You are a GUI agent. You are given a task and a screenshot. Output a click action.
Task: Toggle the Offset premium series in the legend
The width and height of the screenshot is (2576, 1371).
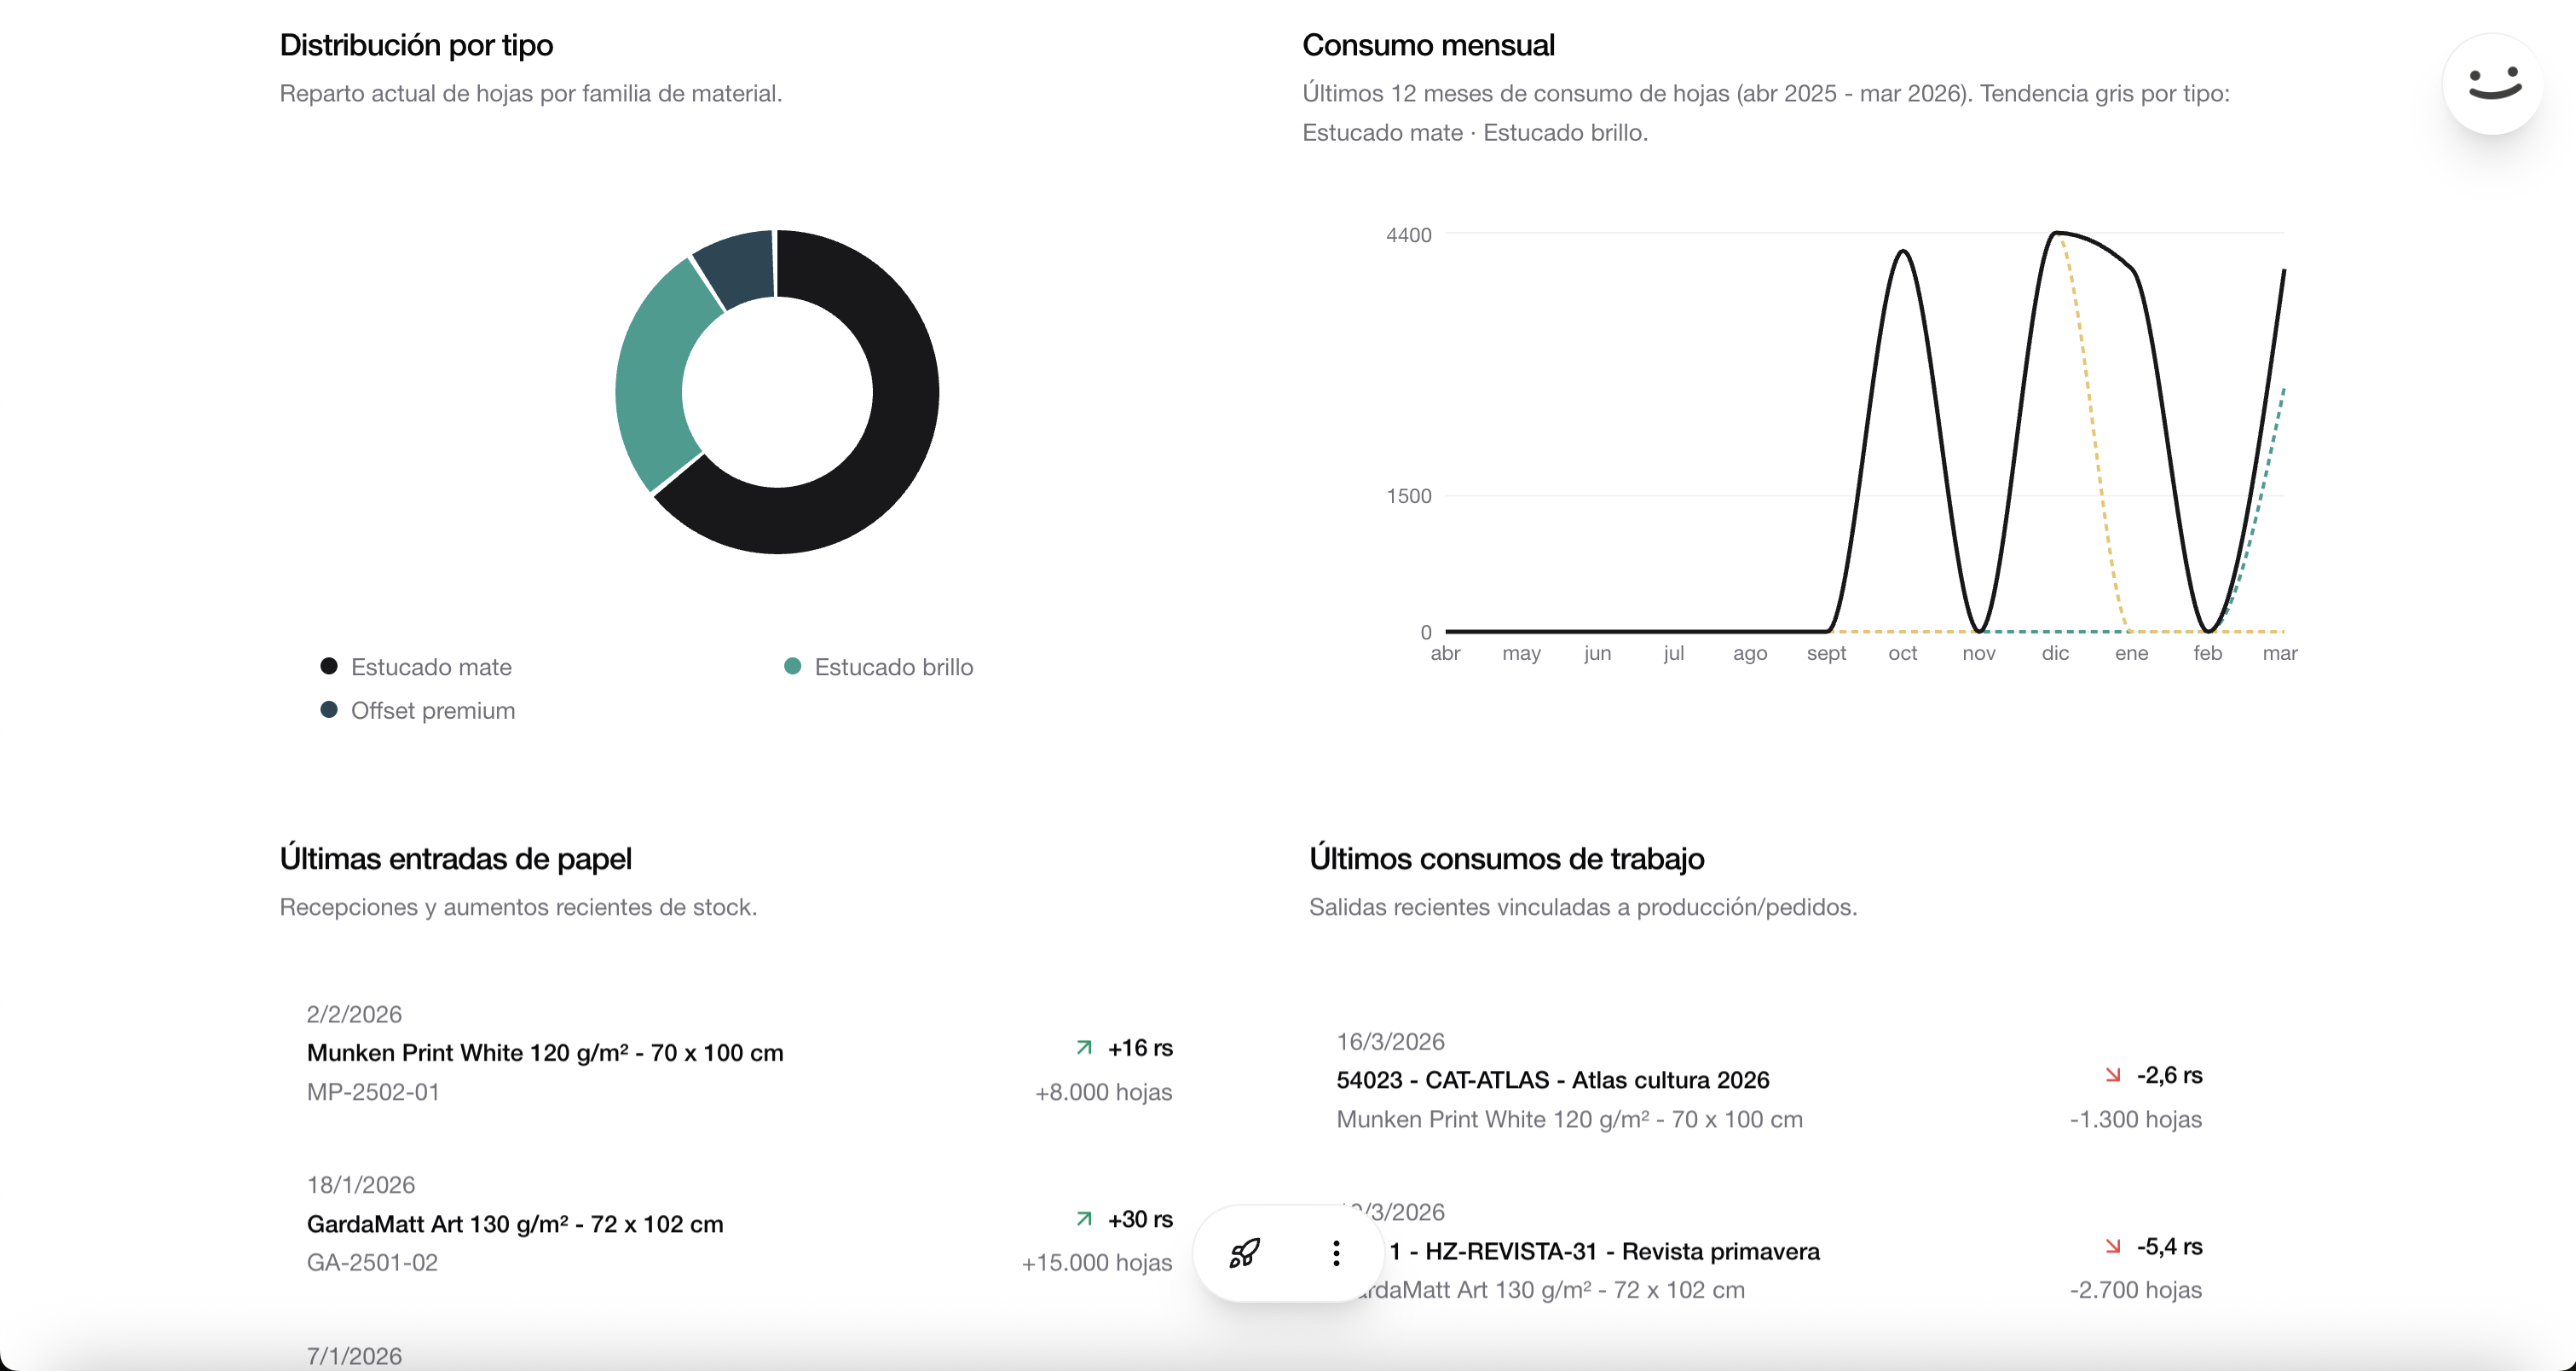coord(418,710)
